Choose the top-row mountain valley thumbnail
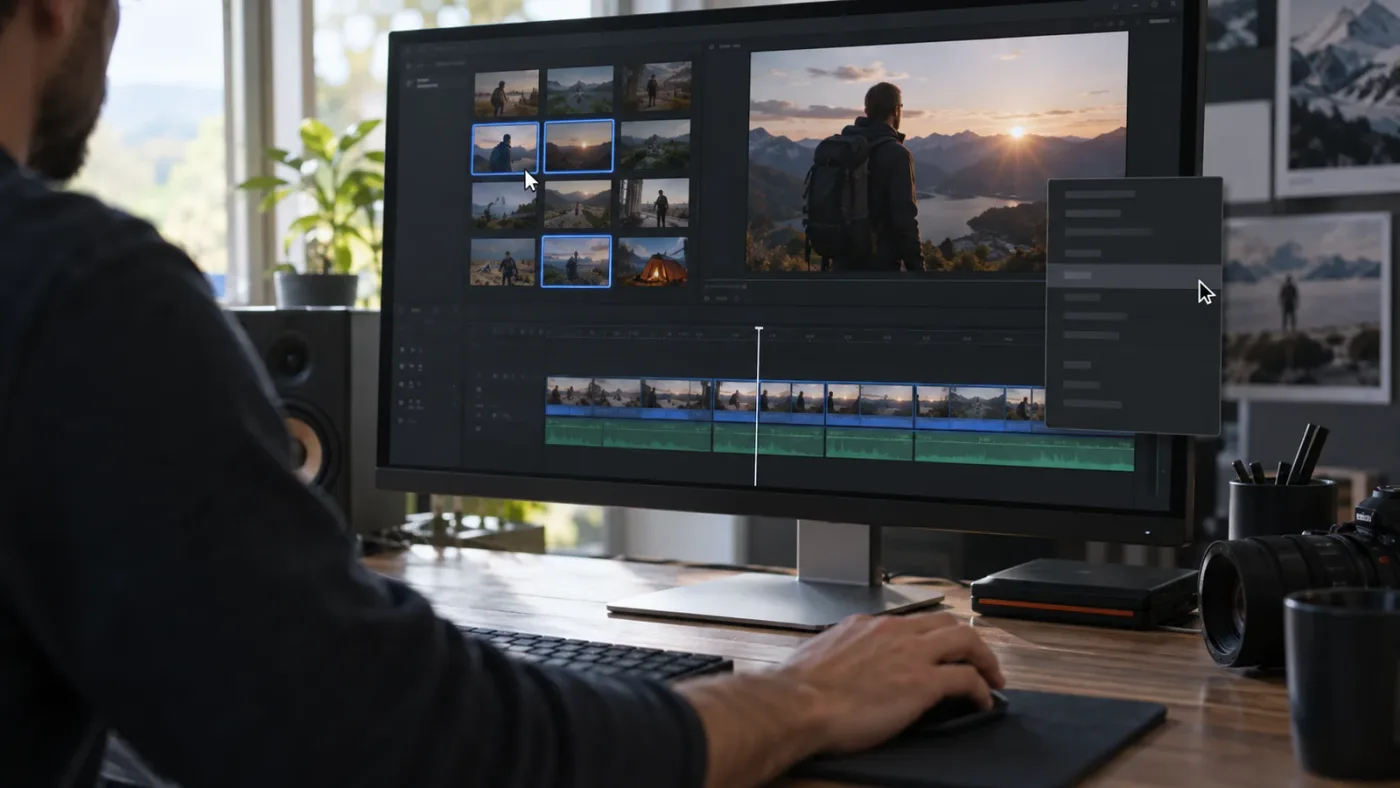 click(580, 90)
